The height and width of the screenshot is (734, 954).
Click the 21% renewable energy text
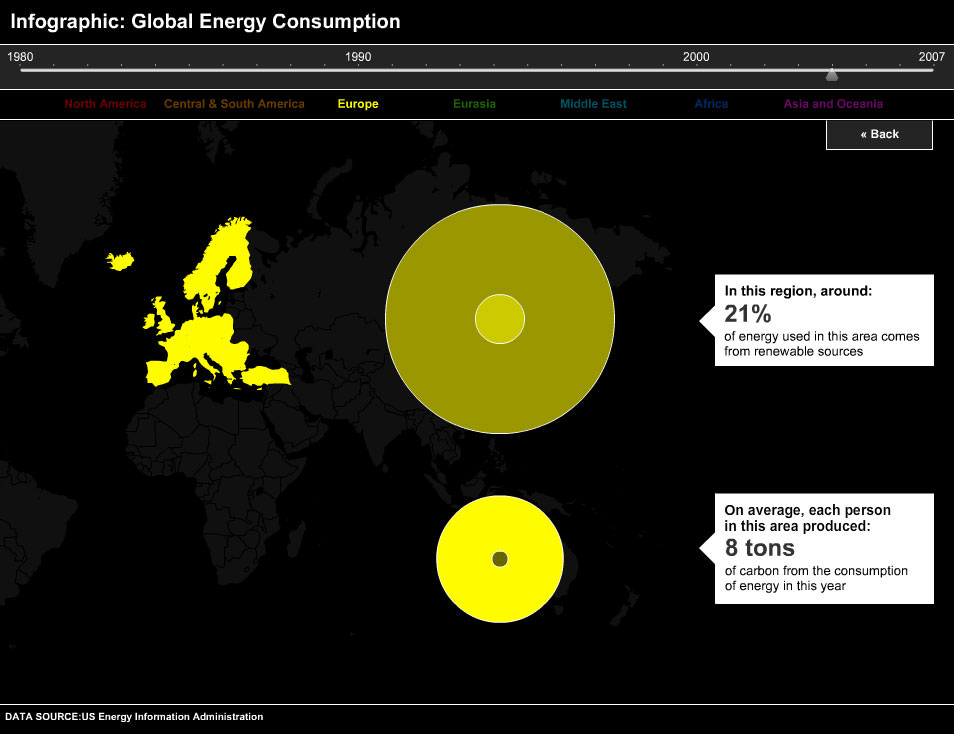748,314
